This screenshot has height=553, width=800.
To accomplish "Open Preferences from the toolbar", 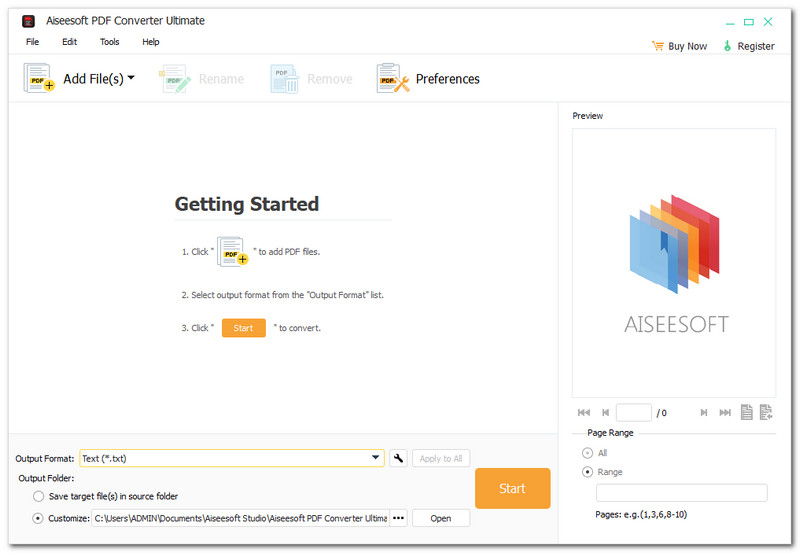I will (428, 79).
